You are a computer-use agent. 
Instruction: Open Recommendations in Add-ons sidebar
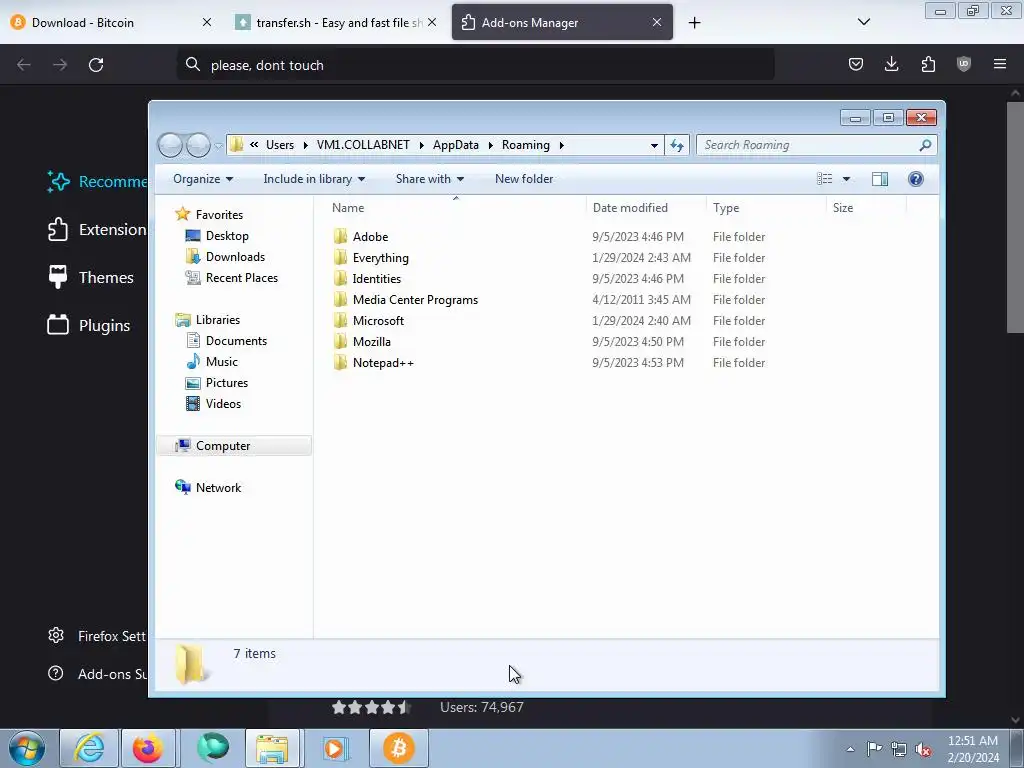pos(97,182)
